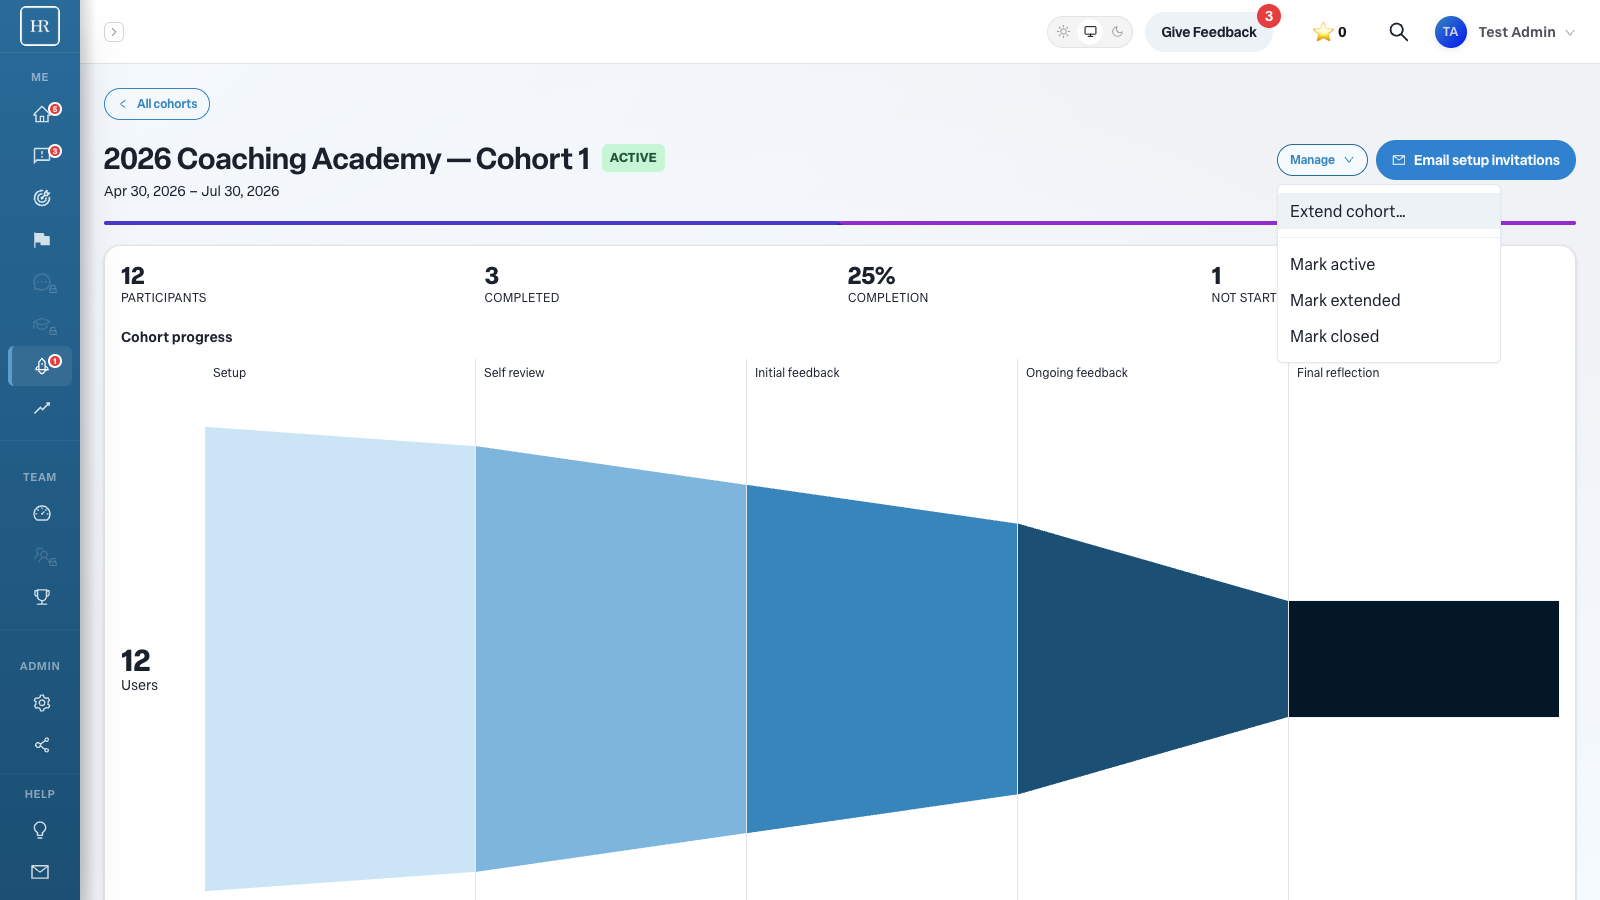Image resolution: width=1600 pixels, height=900 pixels.
Task: Click the Final reflection funnel segment
Action: 1424,659
